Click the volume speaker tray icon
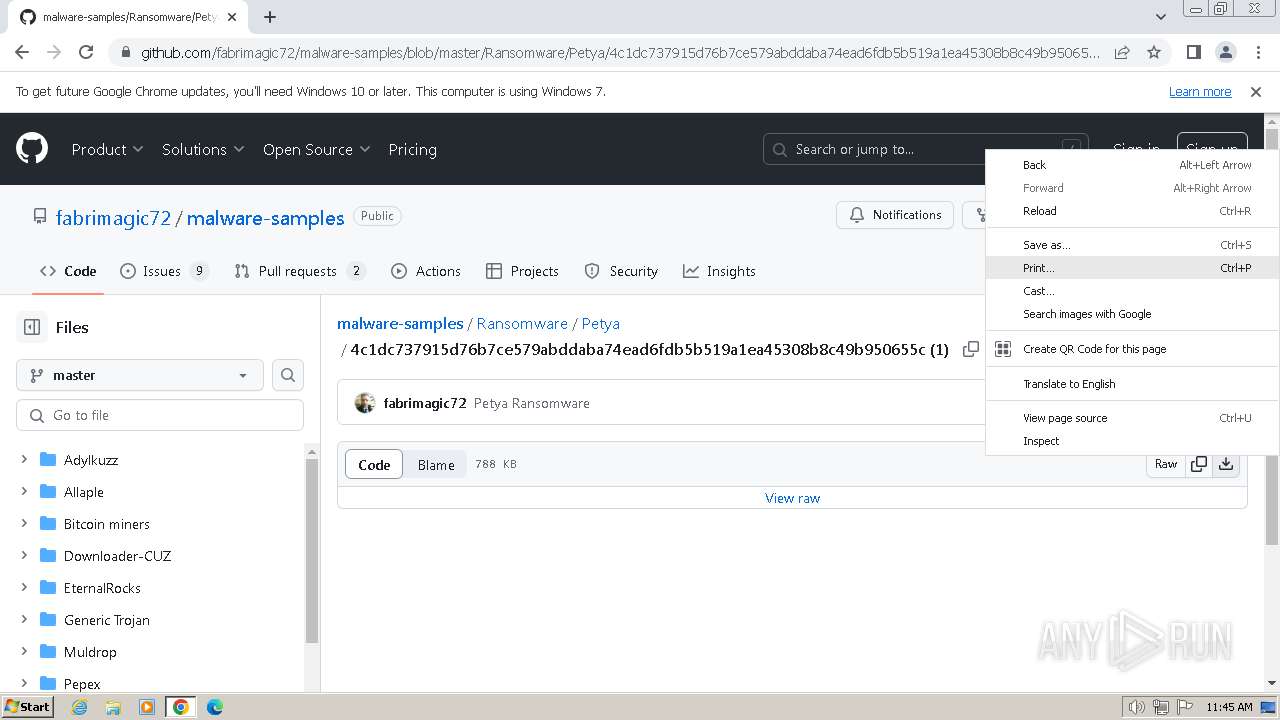1280x720 pixels. pyautogui.click(x=1136, y=707)
